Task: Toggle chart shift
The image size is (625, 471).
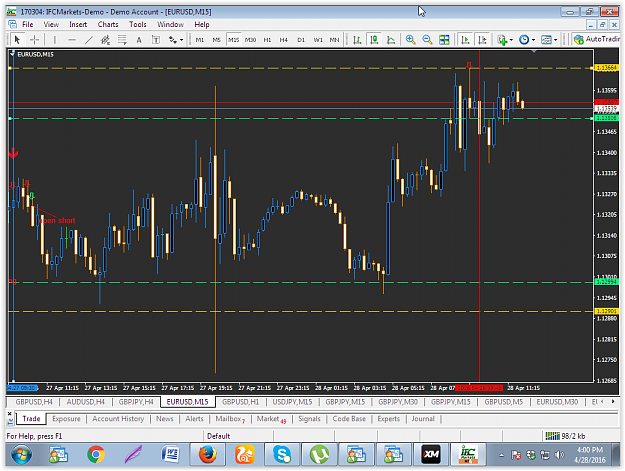Action: (482, 40)
